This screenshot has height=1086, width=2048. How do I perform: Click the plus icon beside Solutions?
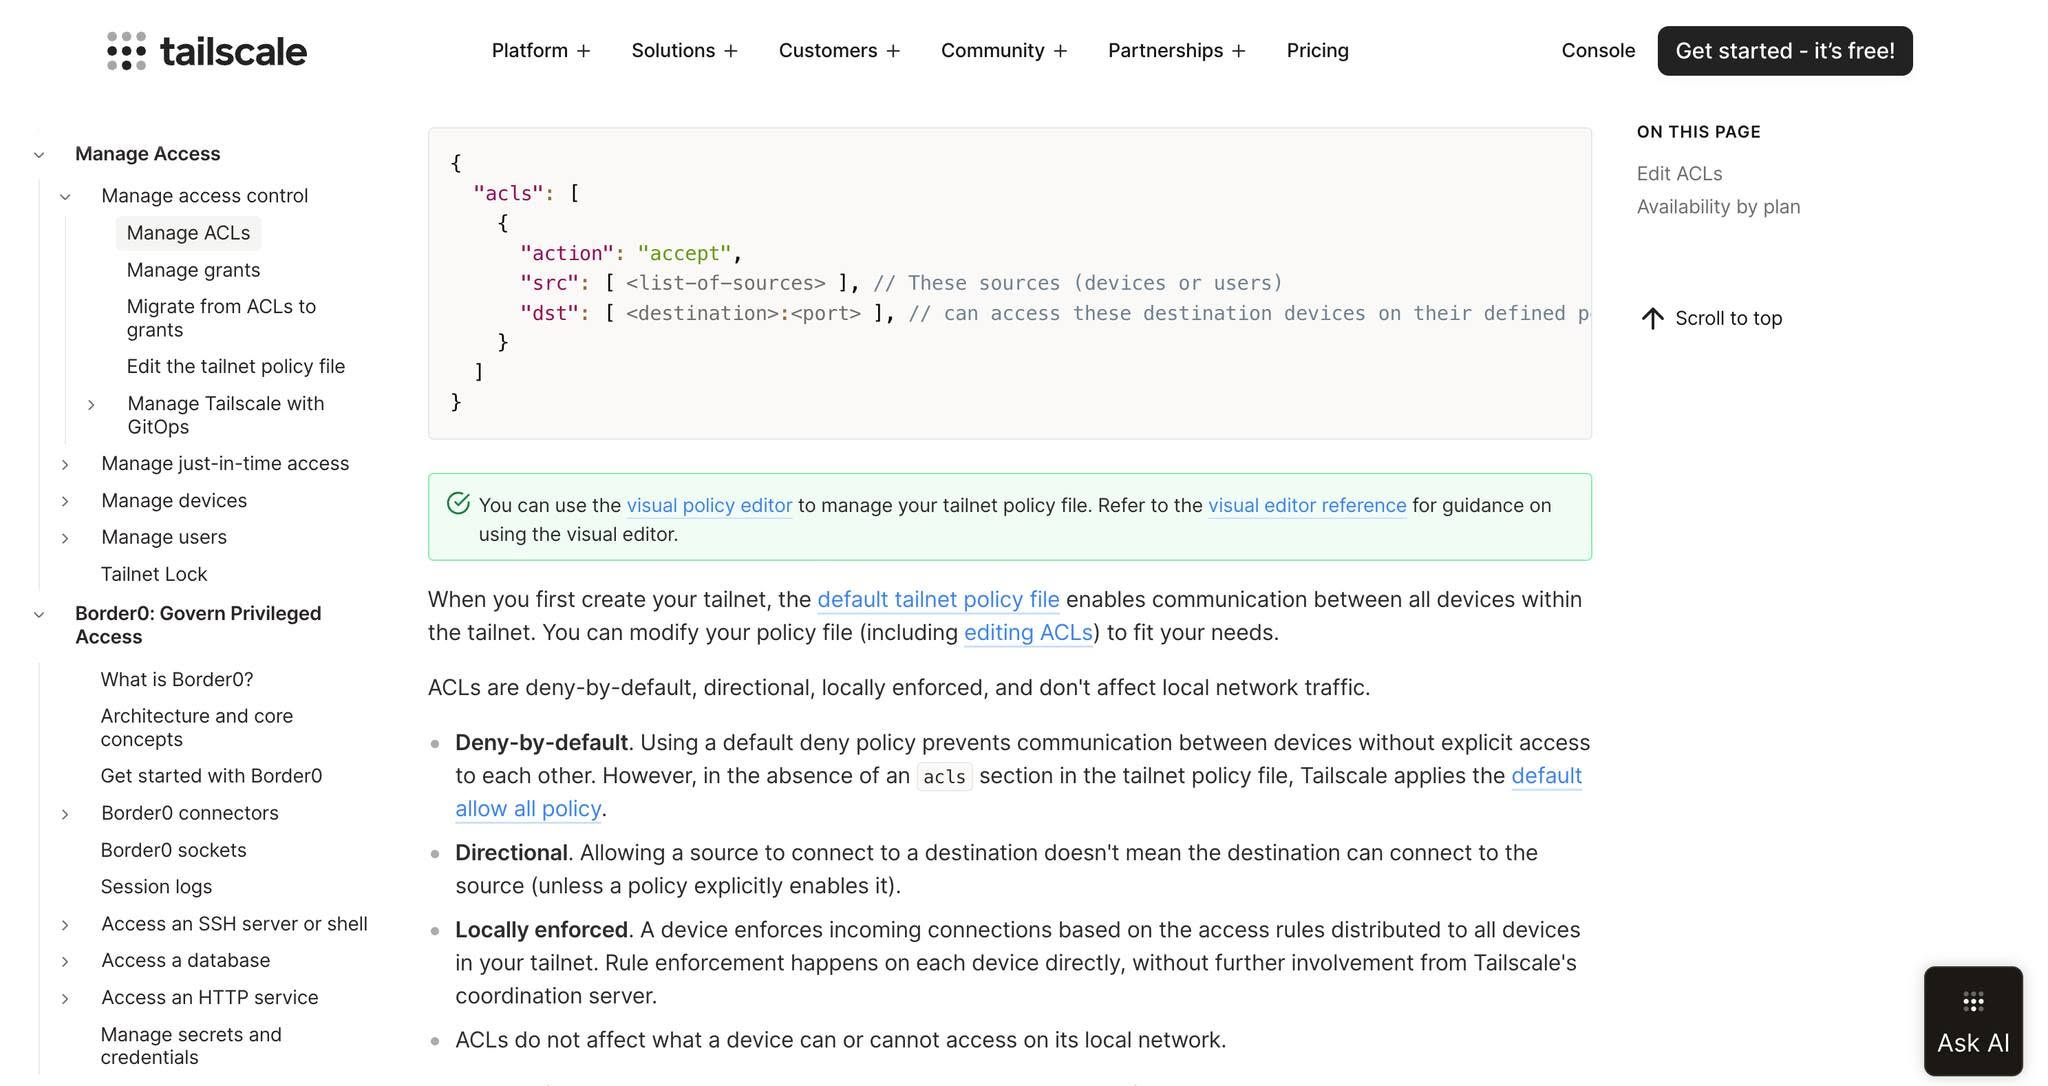(x=731, y=51)
